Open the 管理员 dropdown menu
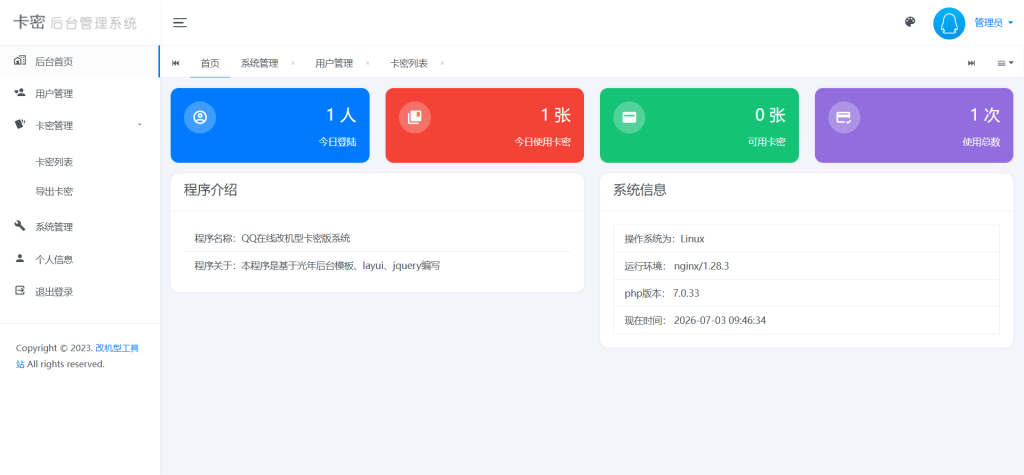The width and height of the screenshot is (1024, 475). pos(993,23)
